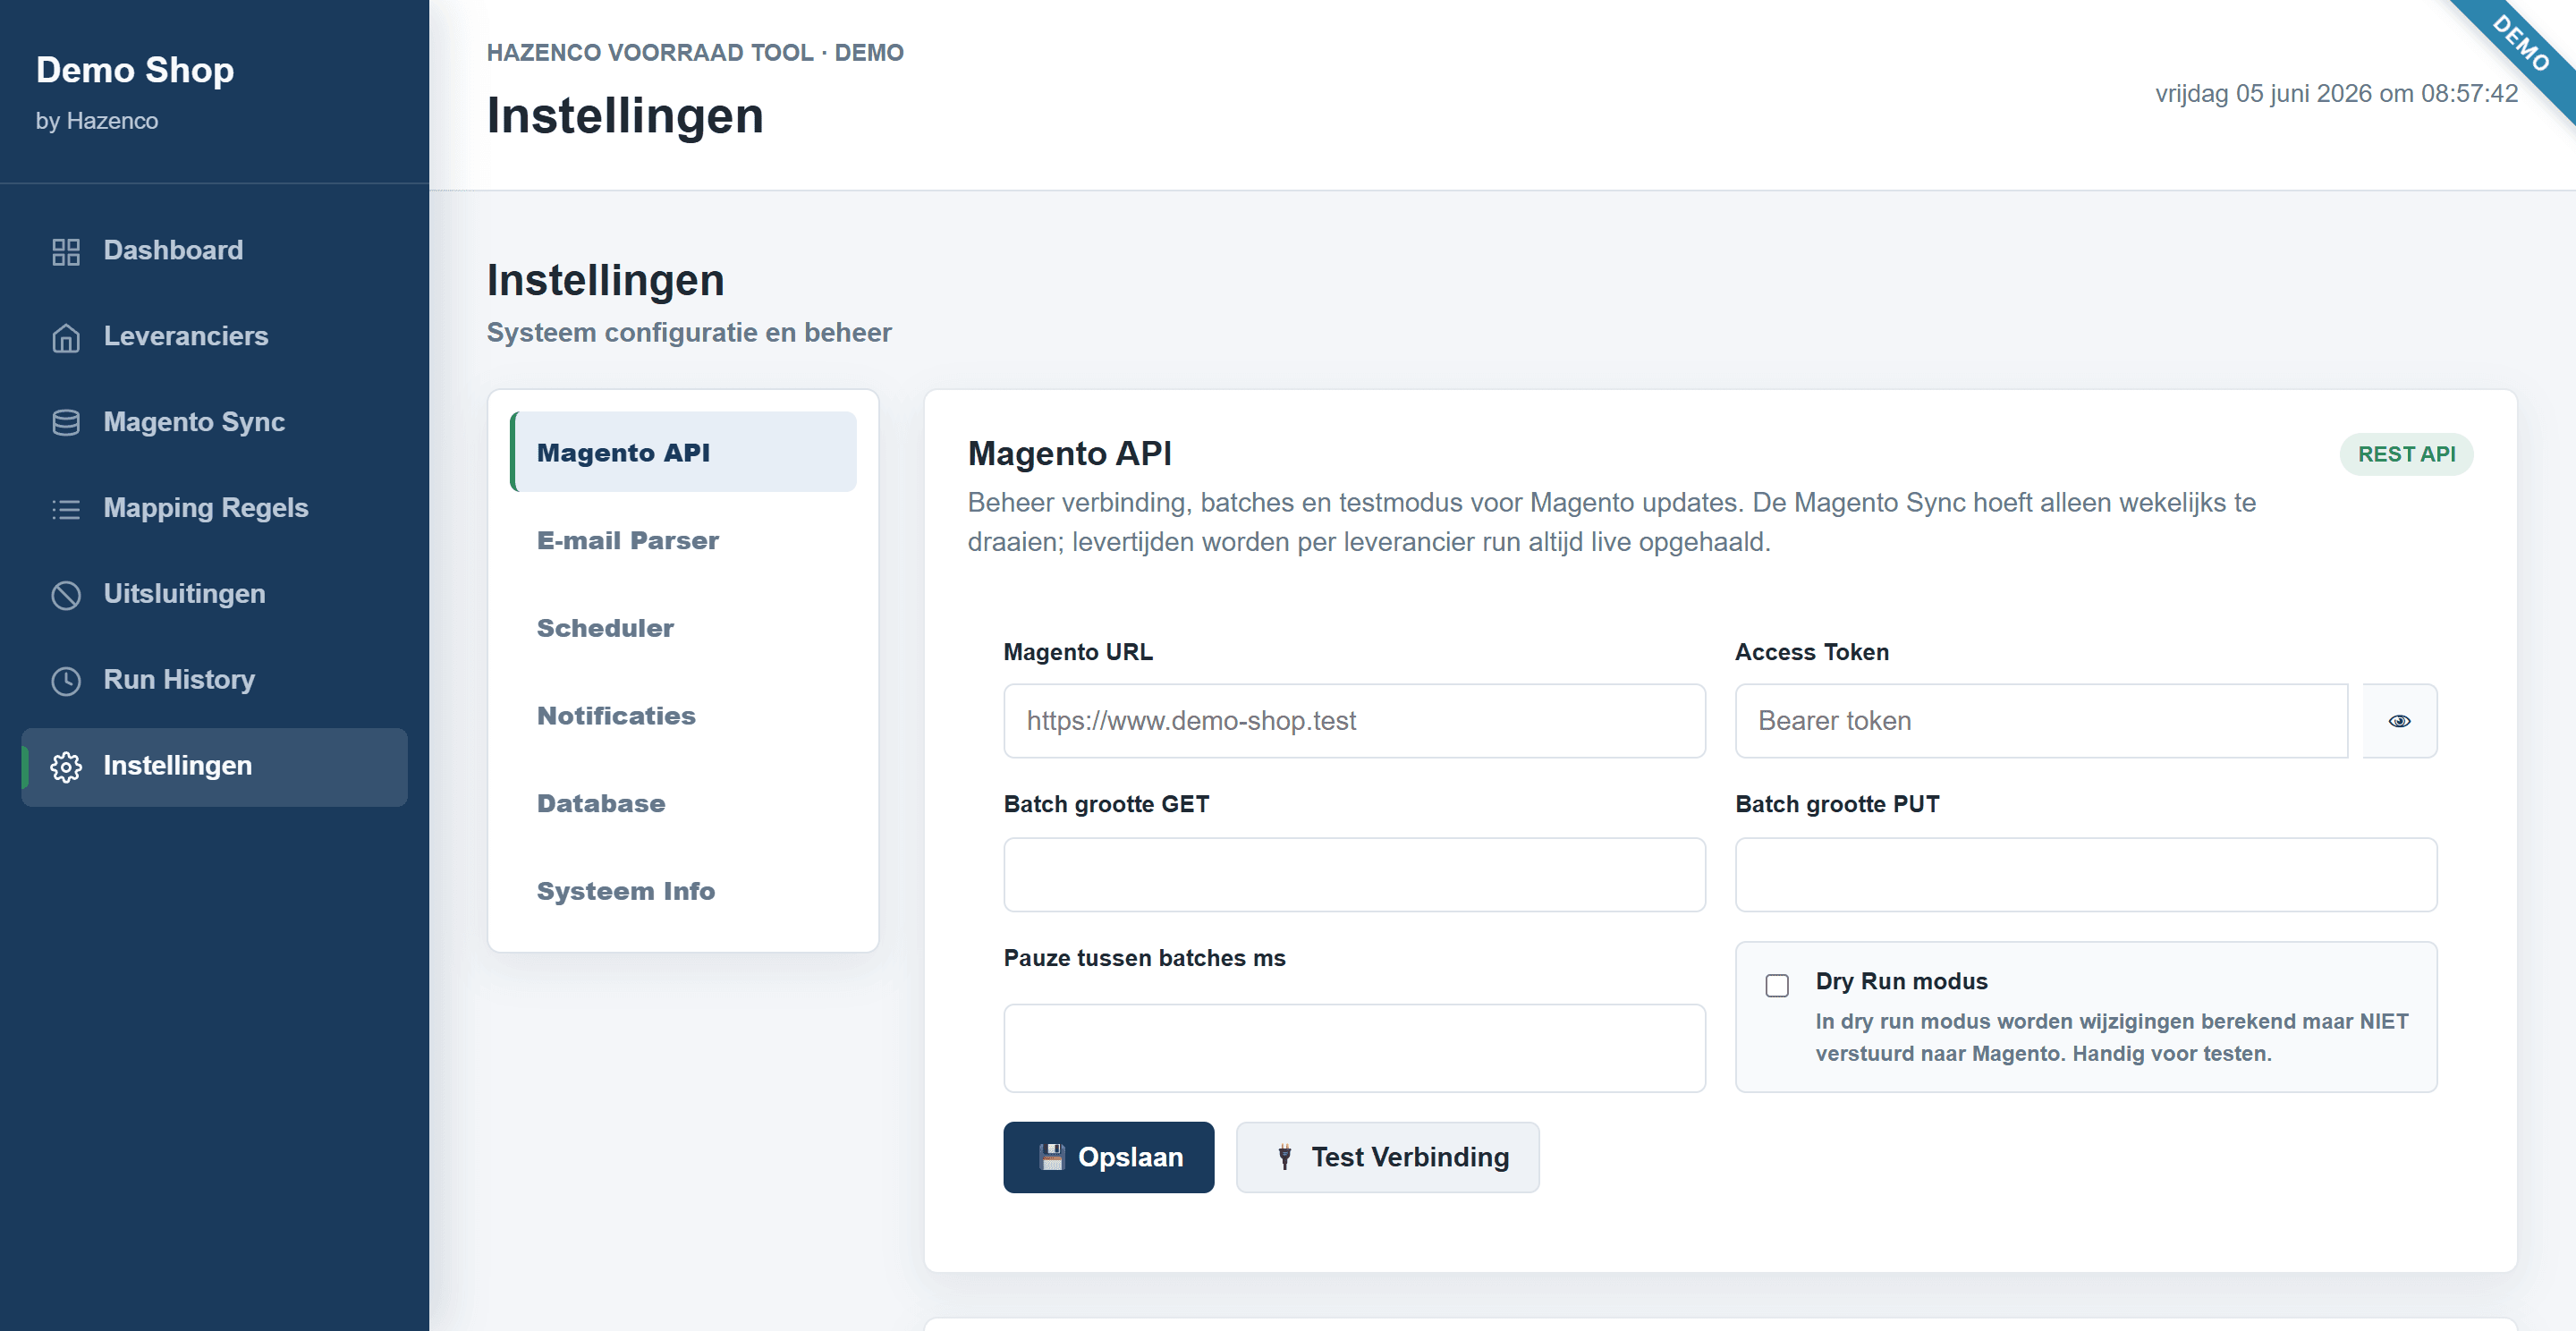The image size is (2576, 1331).
Task: Click the Demo Shop logo title
Action: (135, 70)
